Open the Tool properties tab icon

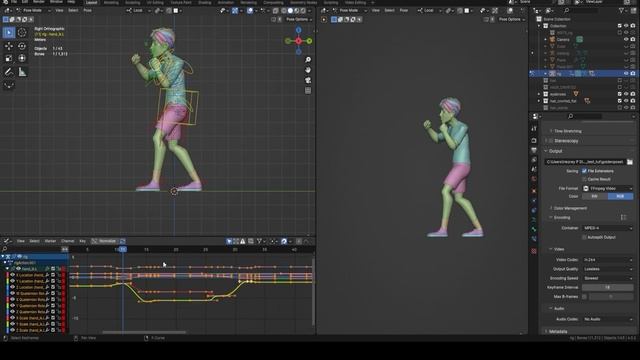coord(534,129)
